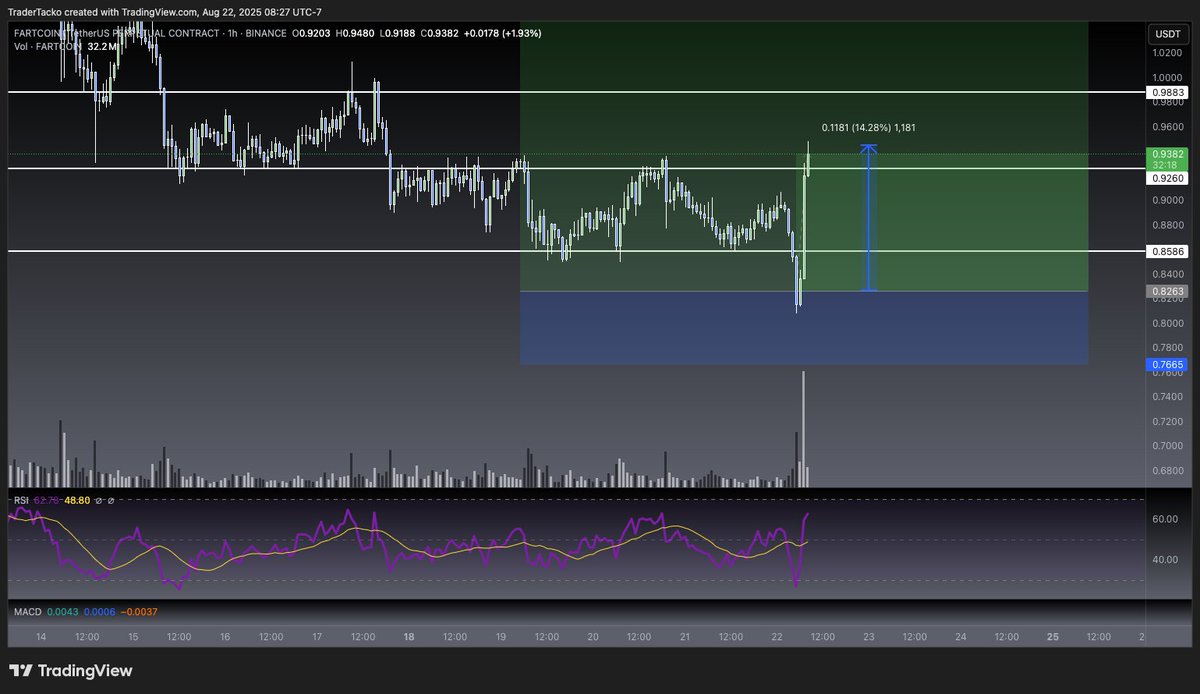Image resolution: width=1200 pixels, height=694 pixels.
Task: Click the 0.7000 price axis tick
Action: [x=1167, y=446]
